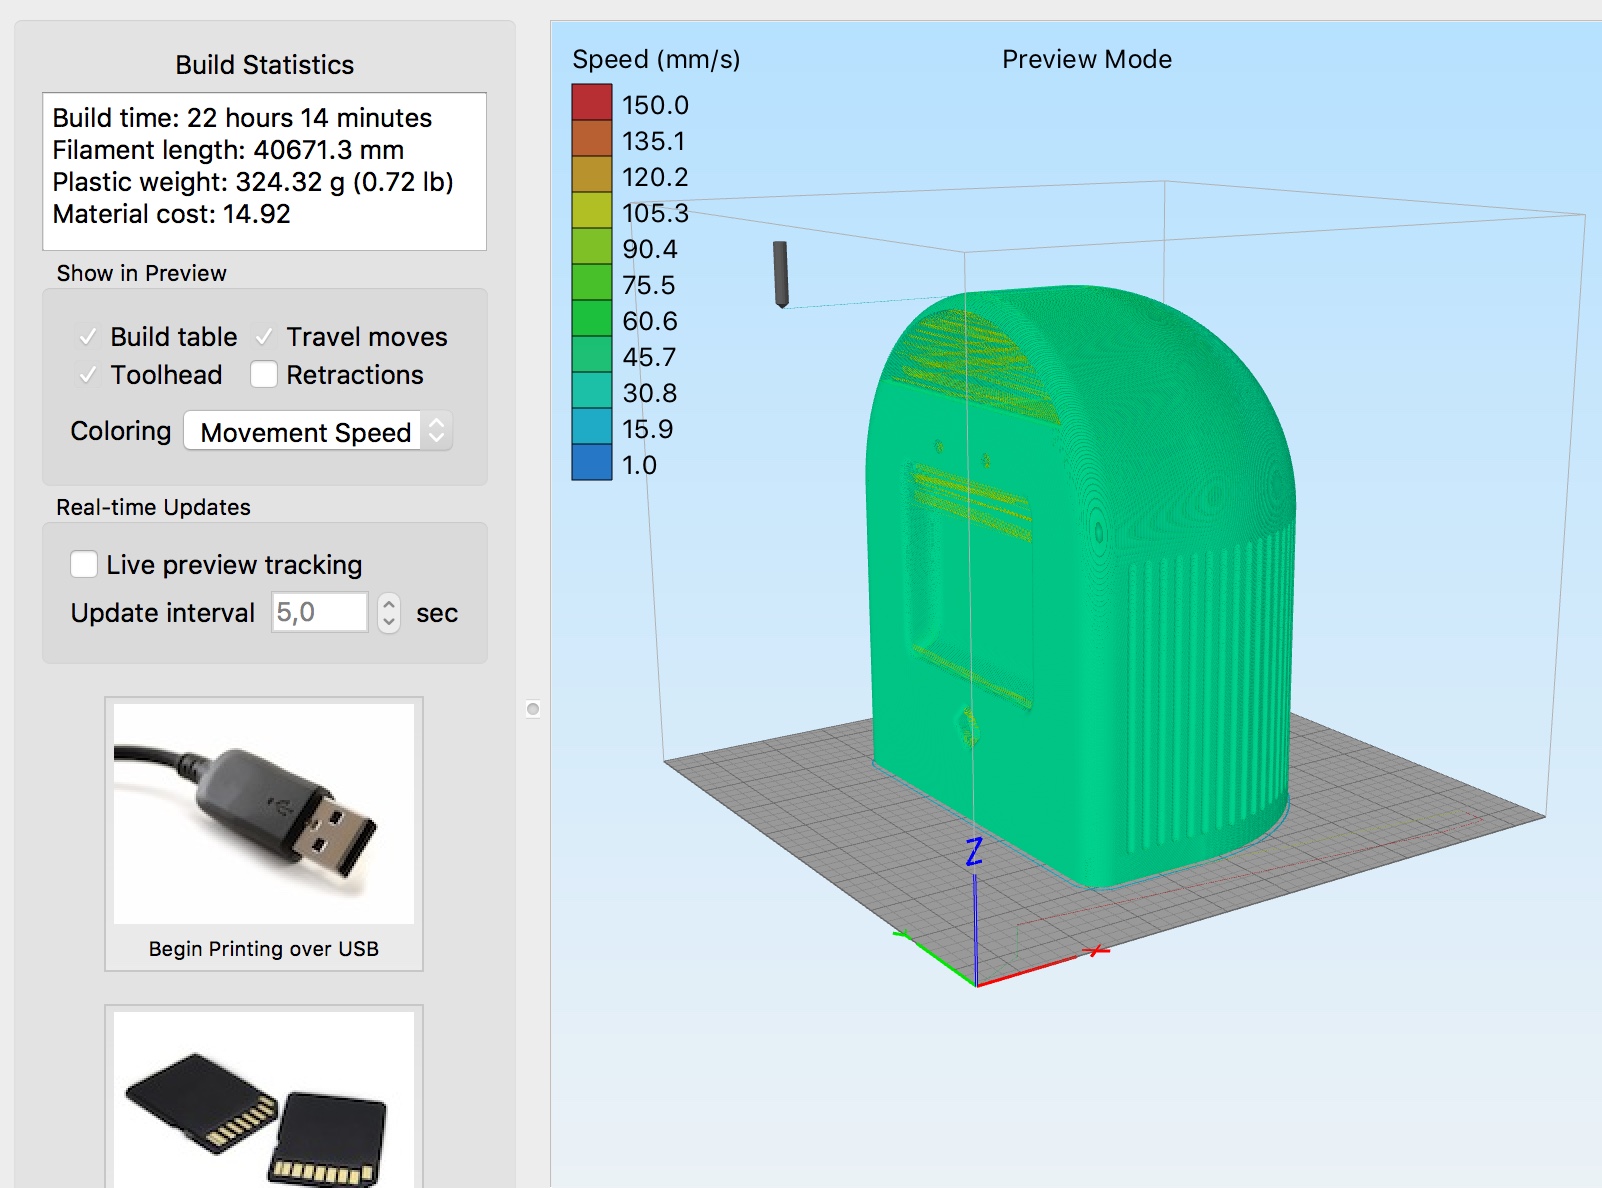Disable Travel moves in preview
The image size is (1602, 1188).
264,337
